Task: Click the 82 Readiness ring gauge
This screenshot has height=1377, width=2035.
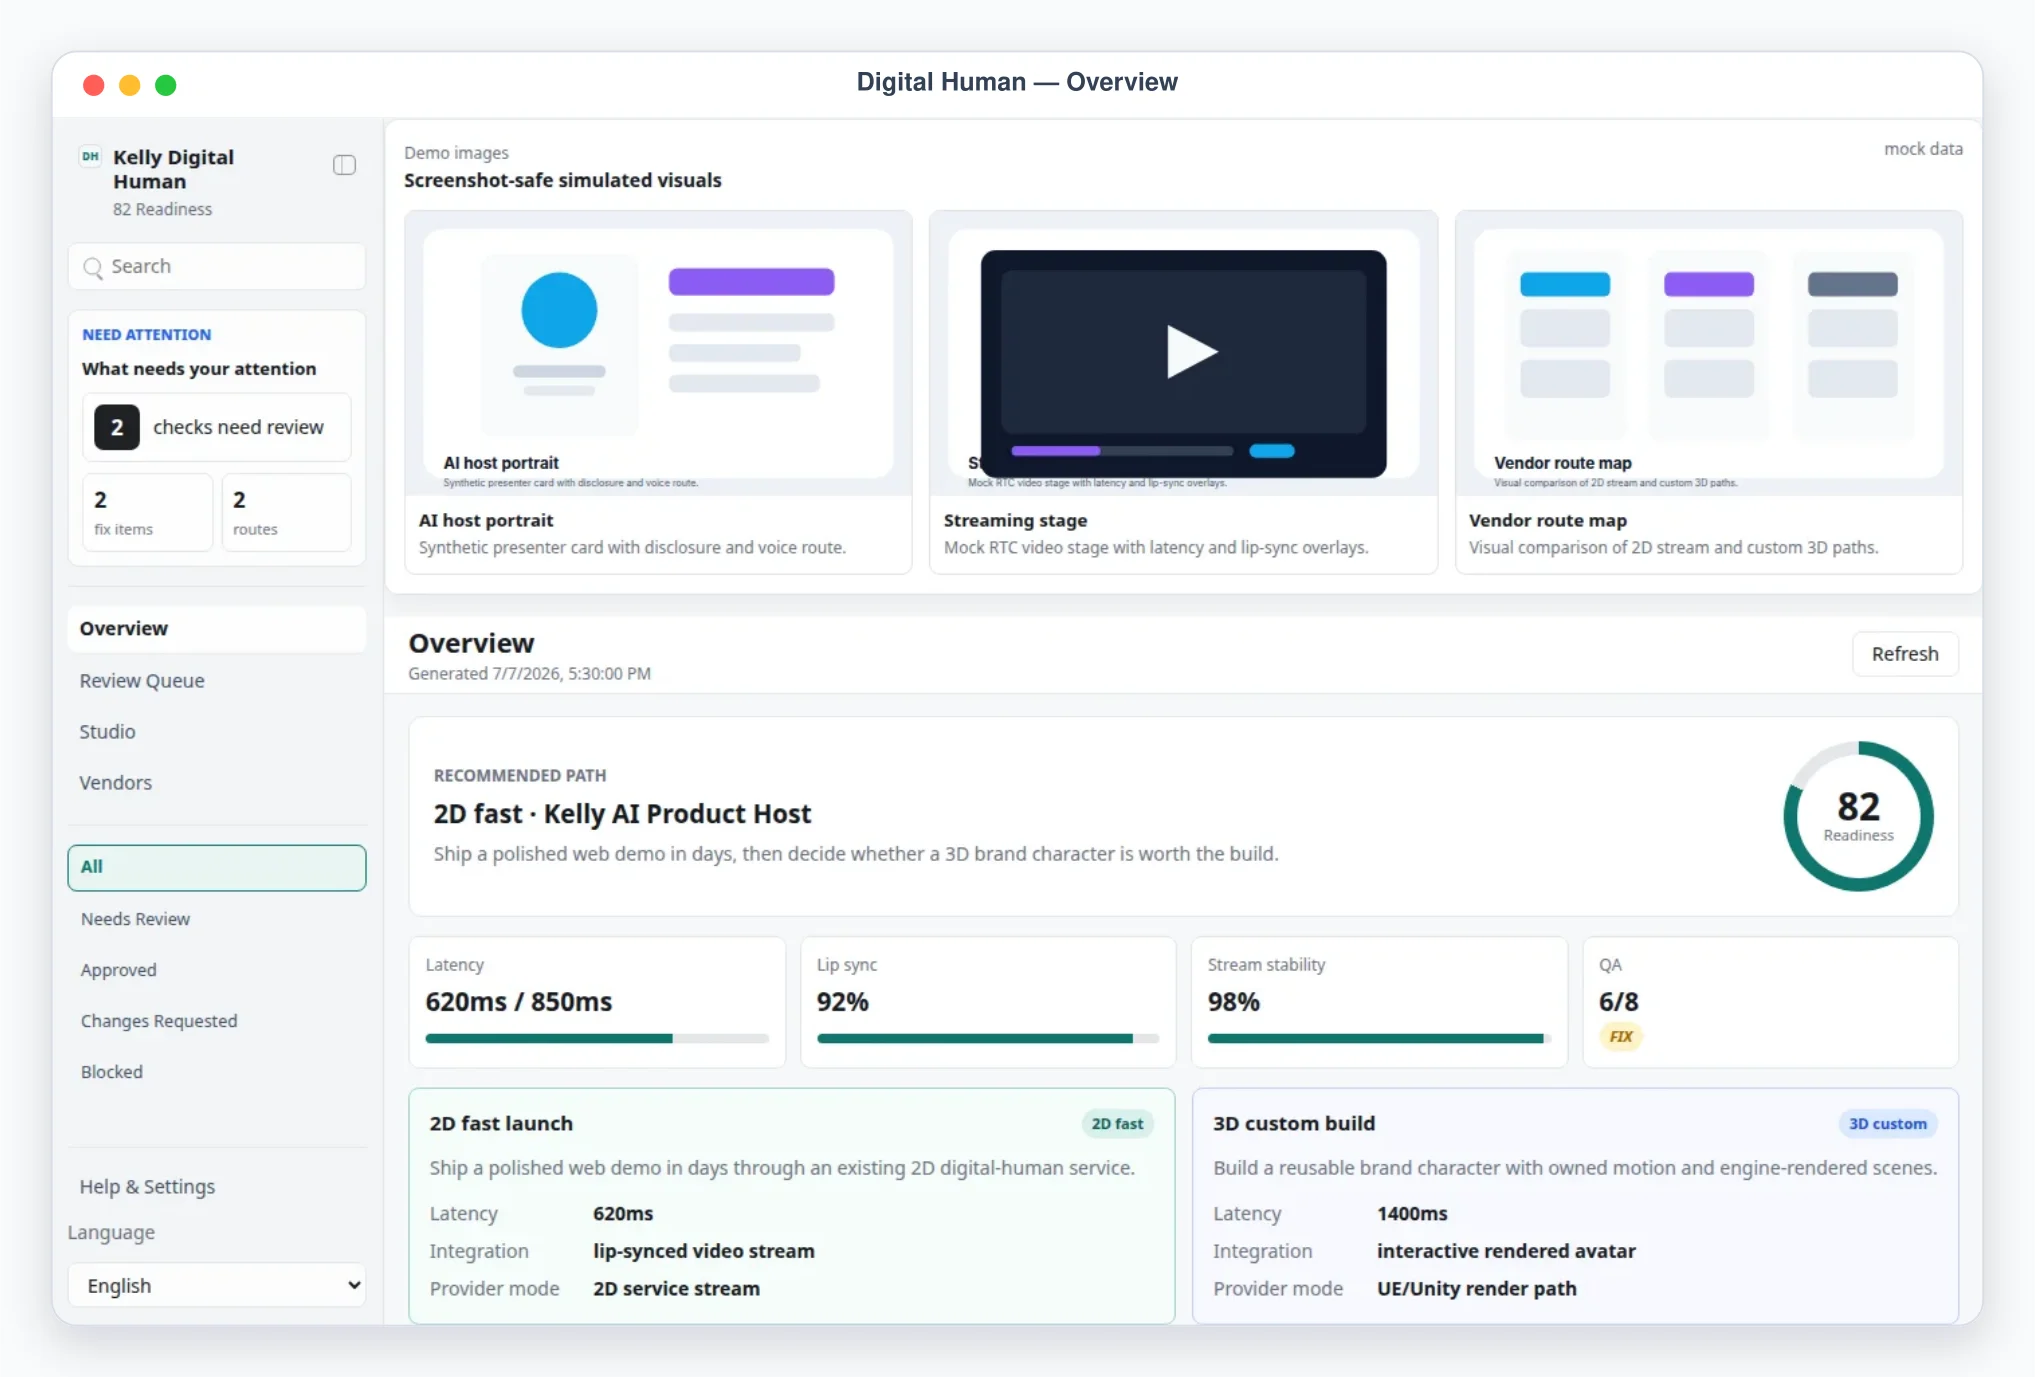Action: [x=1858, y=816]
